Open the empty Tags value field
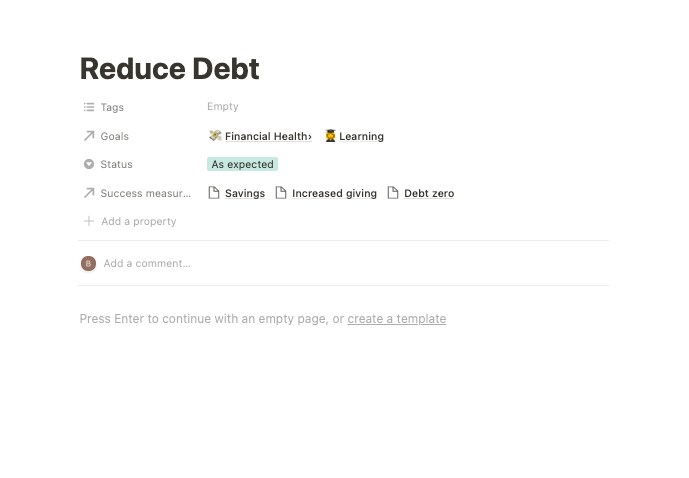This screenshot has height=478, width=689. [223, 106]
